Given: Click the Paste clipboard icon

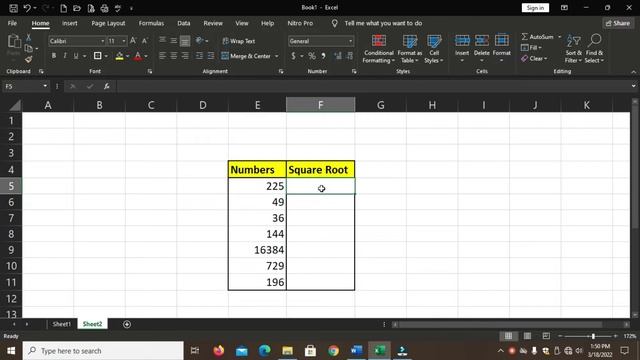Looking at the screenshot, I should point(14,42).
